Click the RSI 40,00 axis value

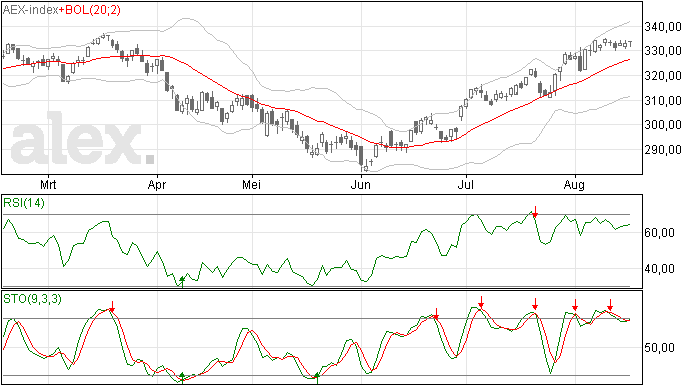click(x=659, y=269)
